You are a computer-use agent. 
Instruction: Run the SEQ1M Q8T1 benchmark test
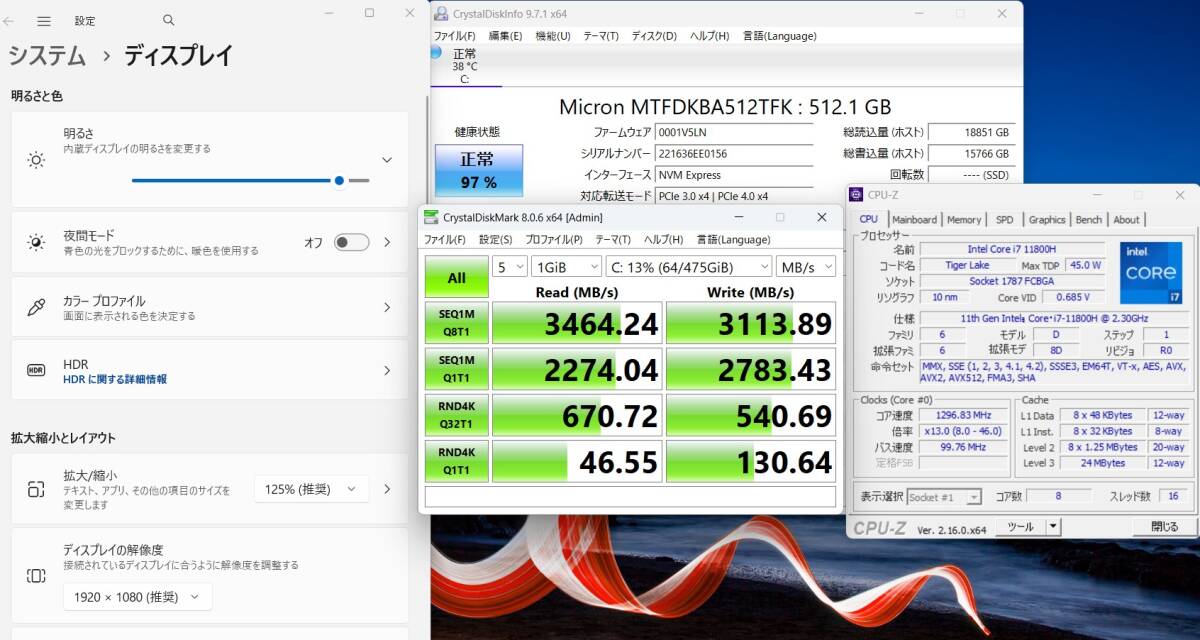pos(456,322)
